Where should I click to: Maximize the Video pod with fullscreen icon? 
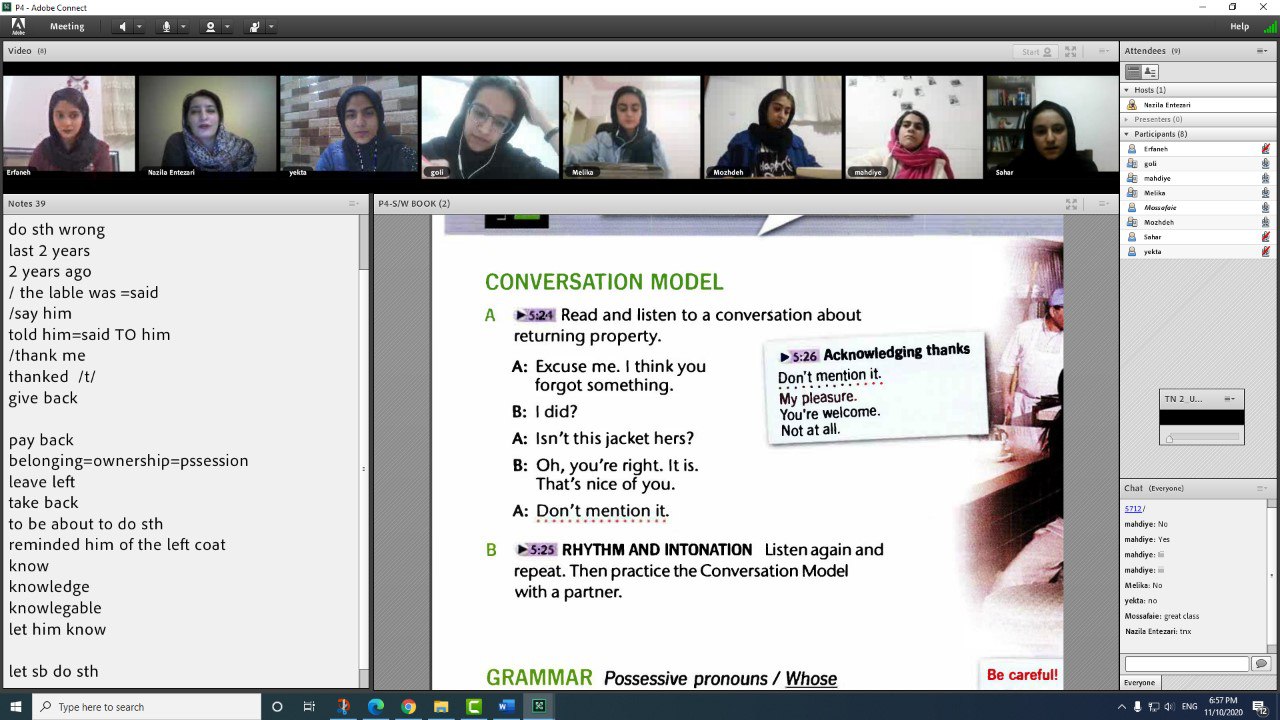1070,51
